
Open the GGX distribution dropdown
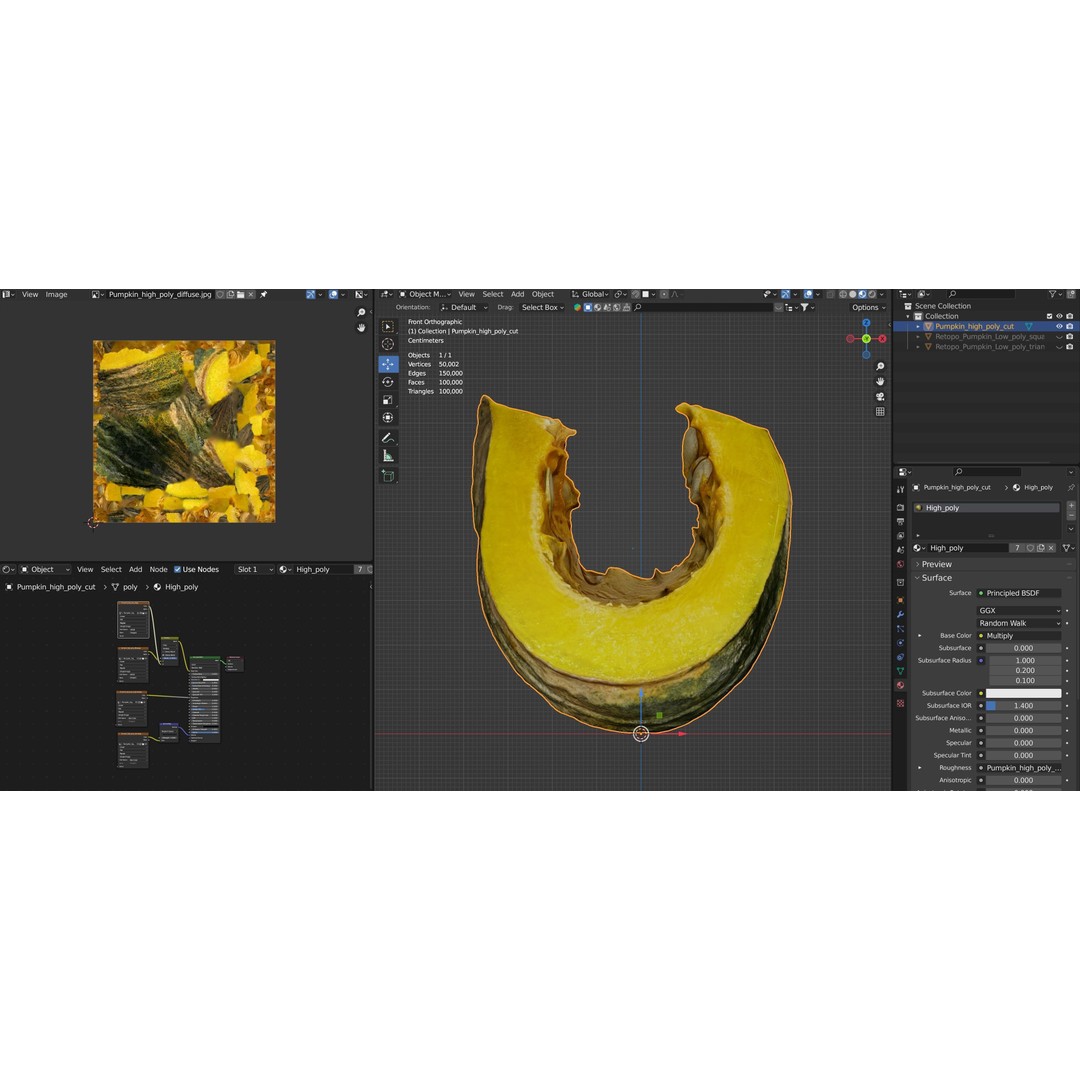pos(1019,611)
